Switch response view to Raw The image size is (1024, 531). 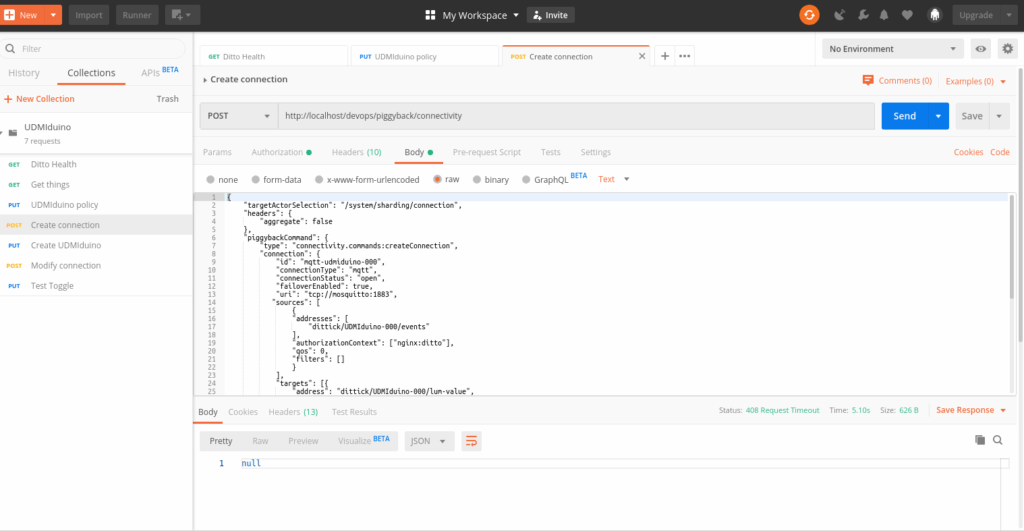tap(260, 442)
